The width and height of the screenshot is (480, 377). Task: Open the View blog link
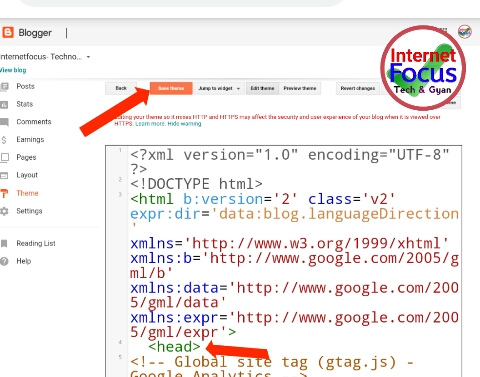pyautogui.click(x=13, y=70)
